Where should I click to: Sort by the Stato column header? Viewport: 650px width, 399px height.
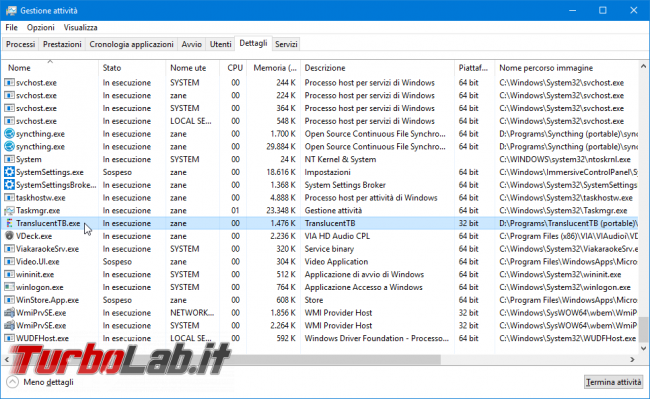click(x=132, y=68)
